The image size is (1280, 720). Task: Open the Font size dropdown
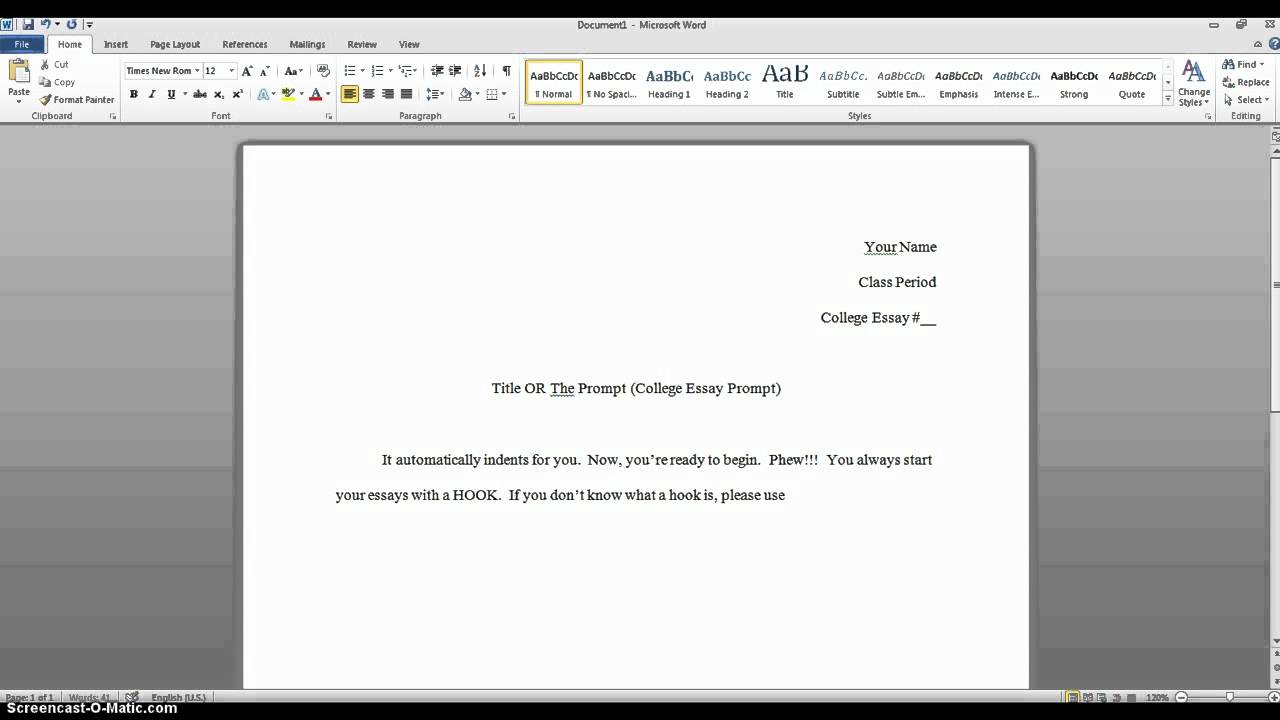click(x=229, y=70)
